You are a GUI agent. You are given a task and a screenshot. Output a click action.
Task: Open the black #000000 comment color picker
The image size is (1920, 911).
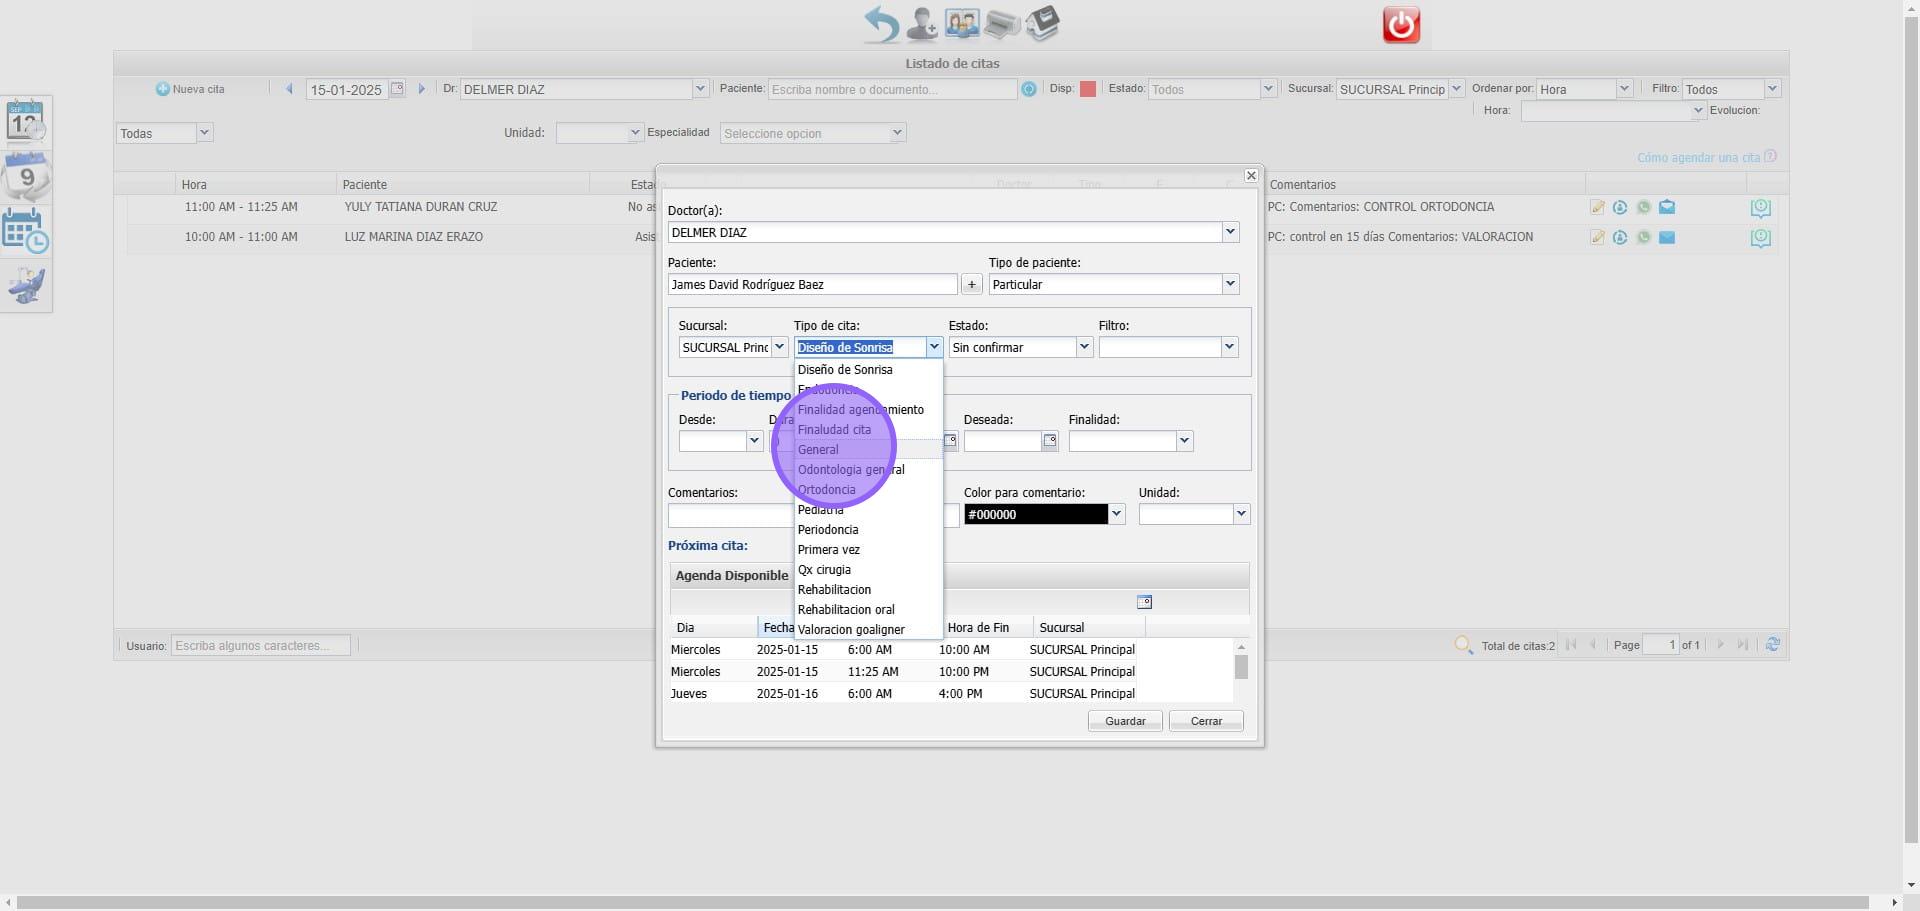coord(1116,514)
